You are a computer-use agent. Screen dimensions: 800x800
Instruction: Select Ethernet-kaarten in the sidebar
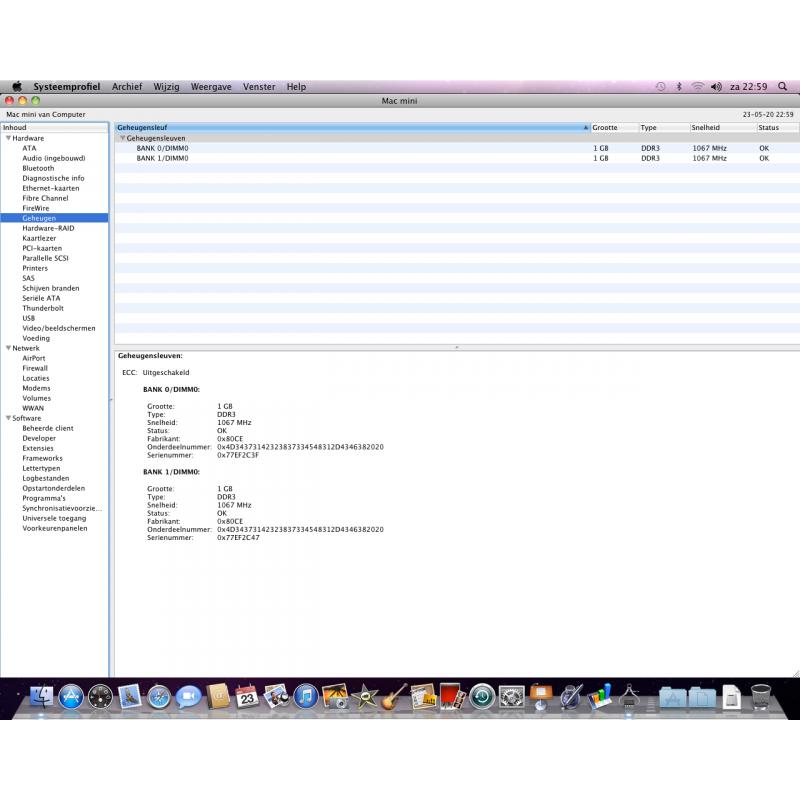pyautogui.click(x=51, y=188)
